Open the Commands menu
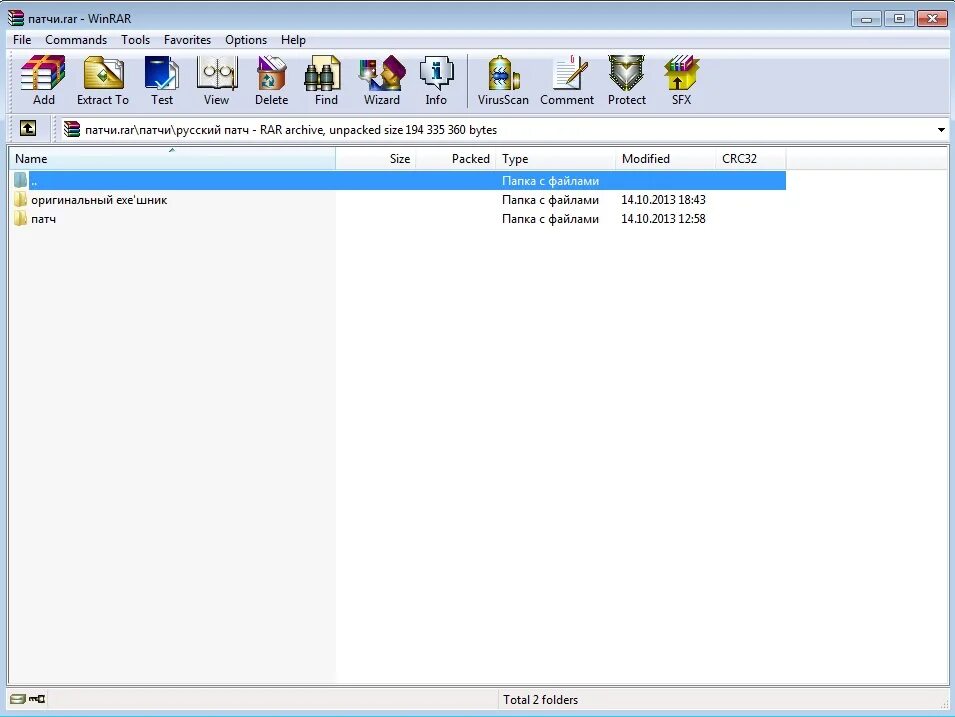 tap(76, 40)
